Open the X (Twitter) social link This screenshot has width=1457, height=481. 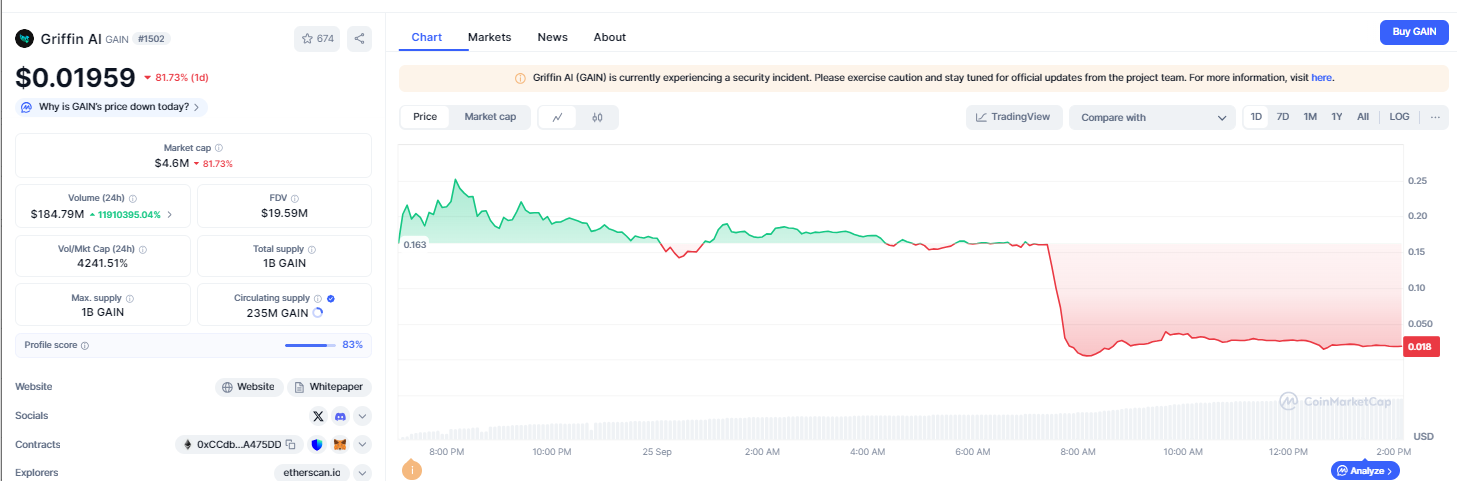tap(318, 416)
